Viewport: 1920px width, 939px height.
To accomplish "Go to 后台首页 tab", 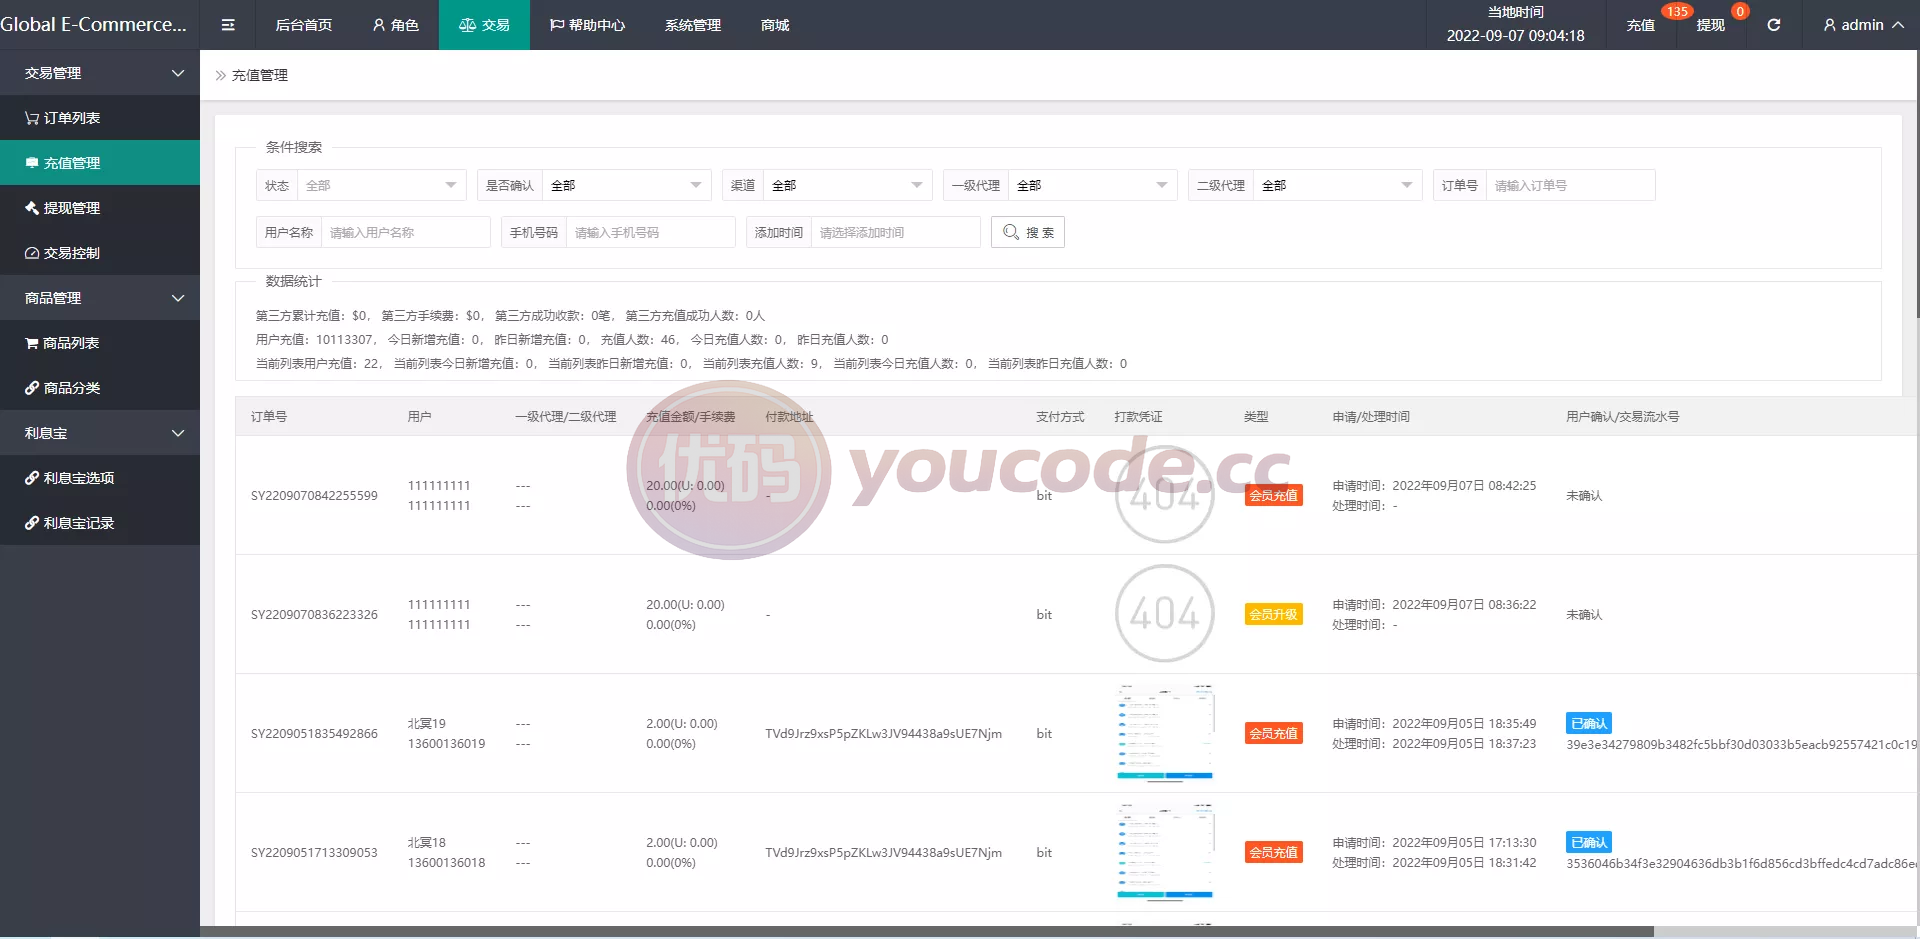I will coord(304,25).
